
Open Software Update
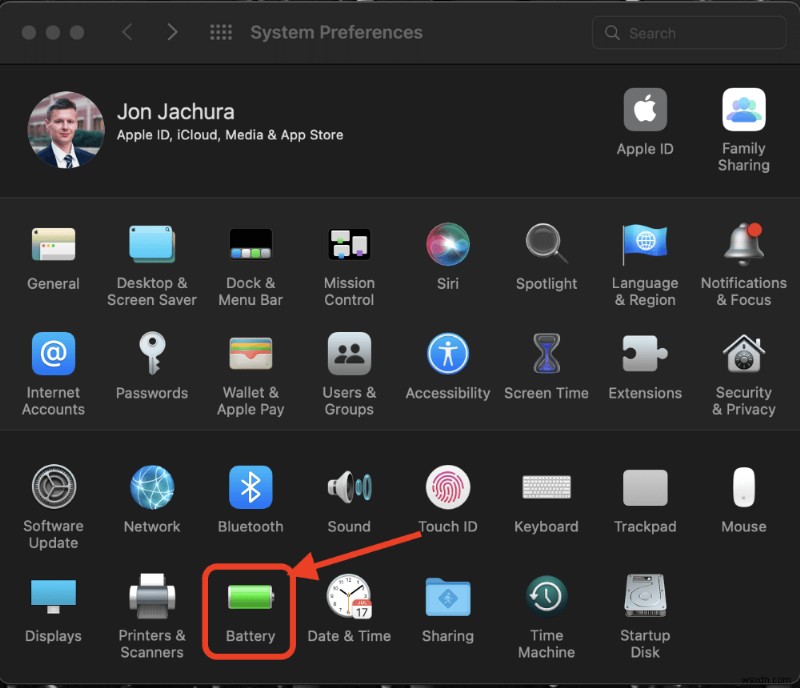click(53, 489)
